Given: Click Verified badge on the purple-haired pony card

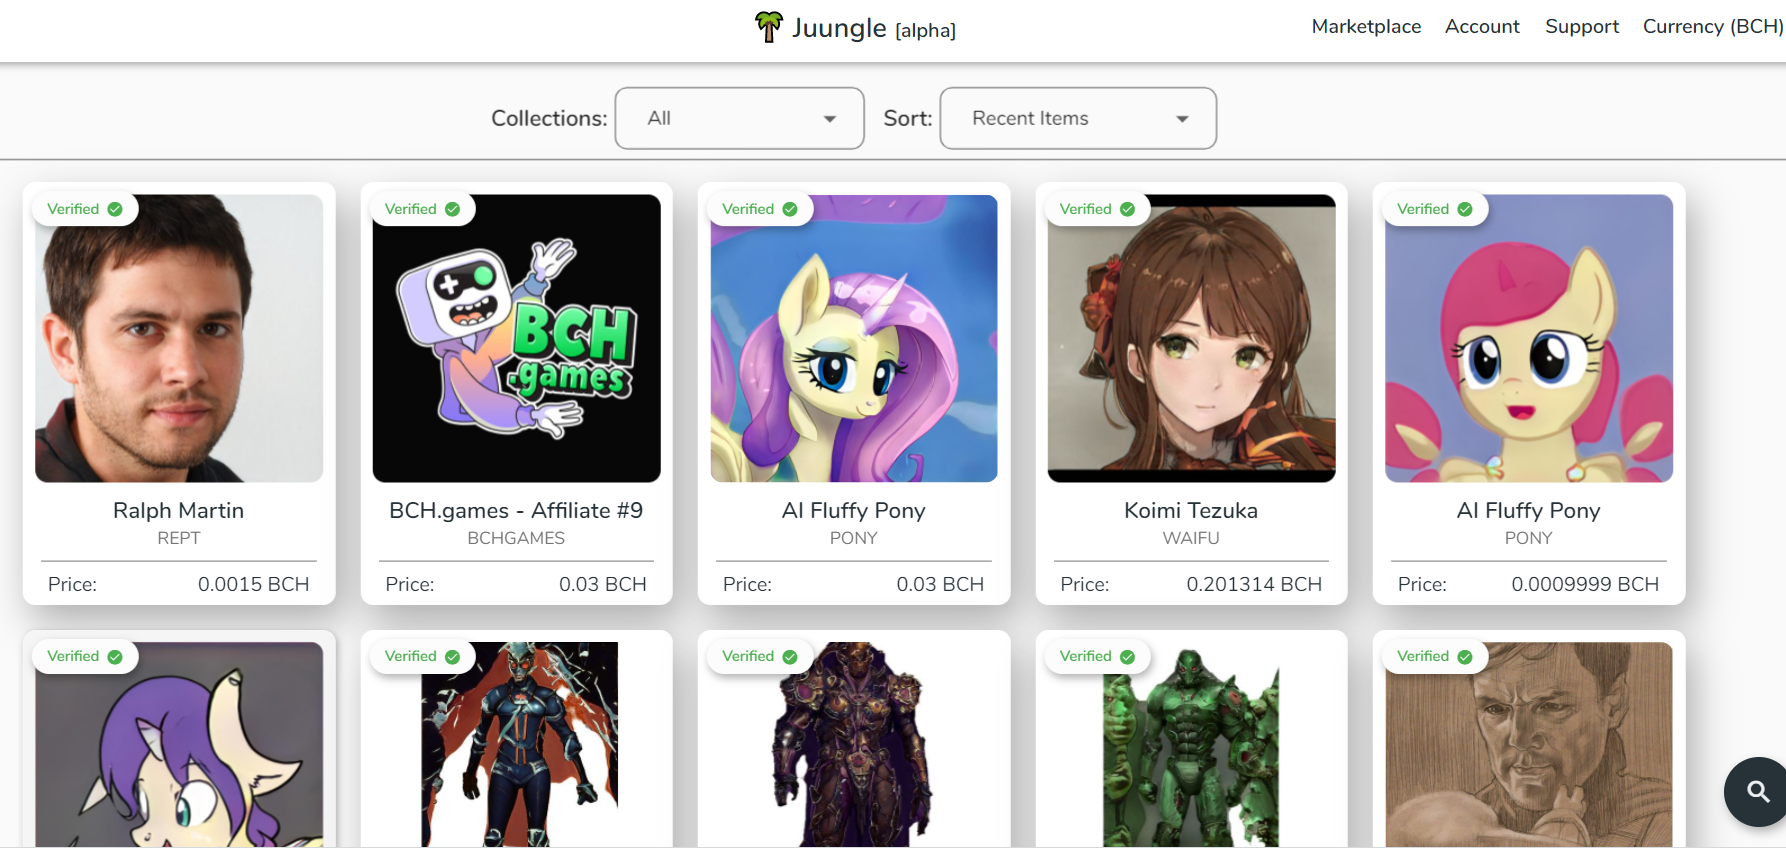Looking at the screenshot, I should tap(85, 656).
